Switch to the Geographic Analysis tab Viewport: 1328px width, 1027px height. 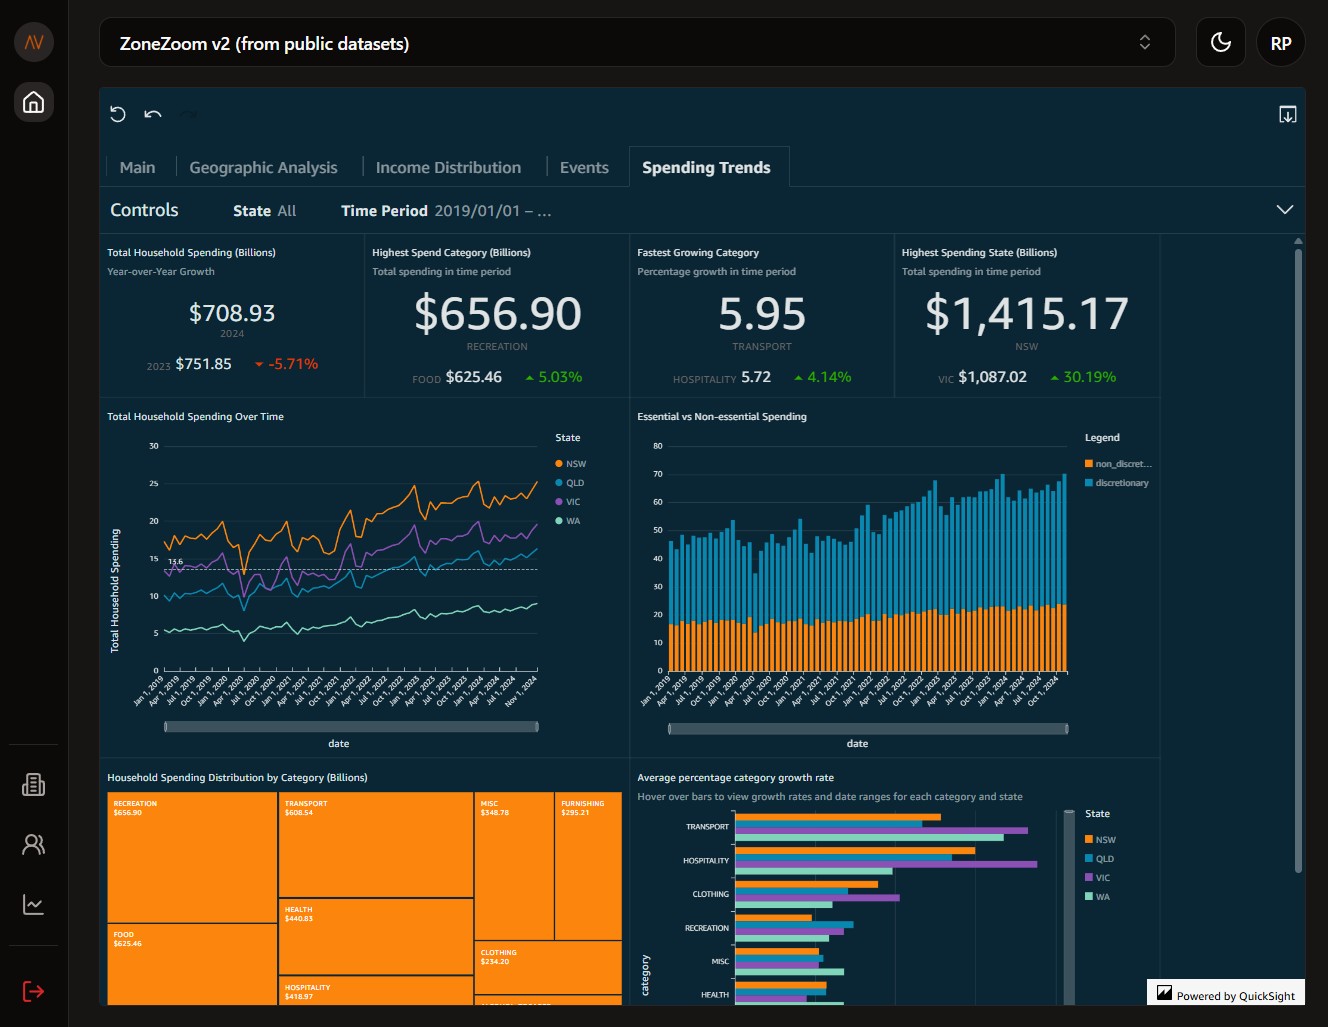pyautogui.click(x=263, y=167)
